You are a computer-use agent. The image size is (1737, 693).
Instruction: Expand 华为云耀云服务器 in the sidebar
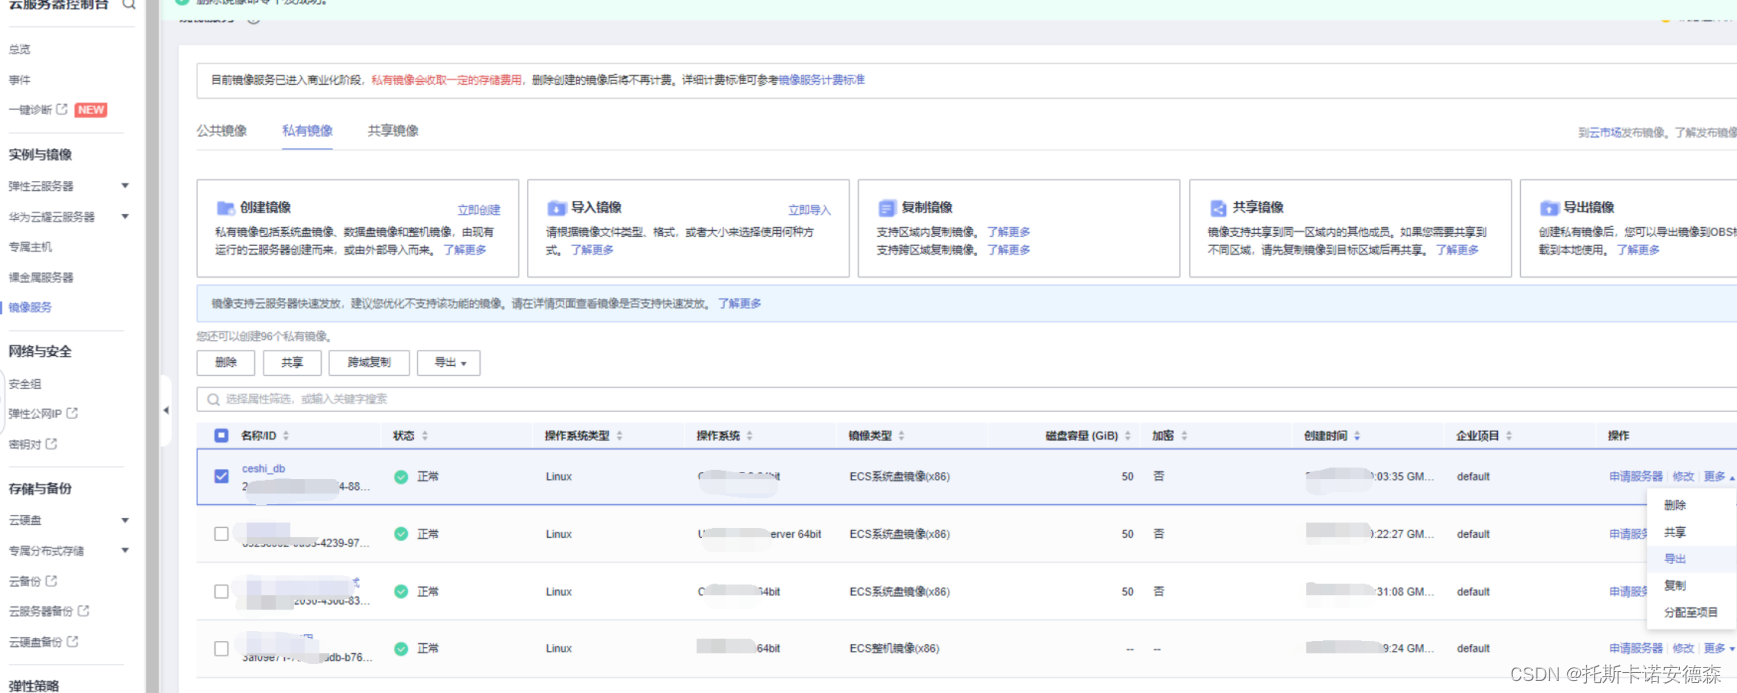point(125,216)
